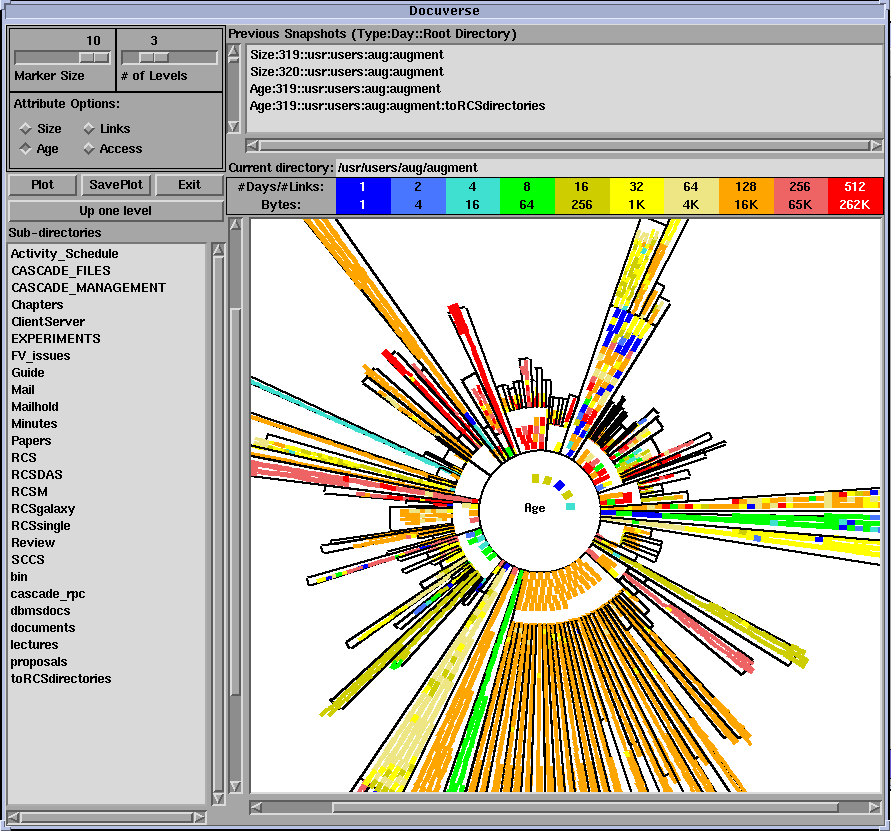Click the Current directory path field
The height and width of the screenshot is (831, 891).
[610, 168]
